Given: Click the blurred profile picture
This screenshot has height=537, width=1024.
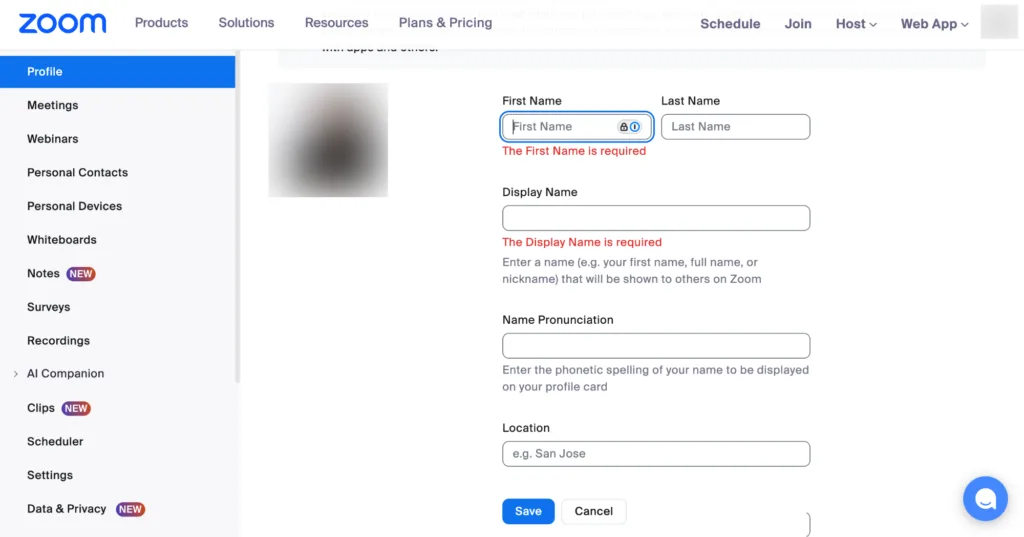Looking at the screenshot, I should pyautogui.click(x=328, y=140).
